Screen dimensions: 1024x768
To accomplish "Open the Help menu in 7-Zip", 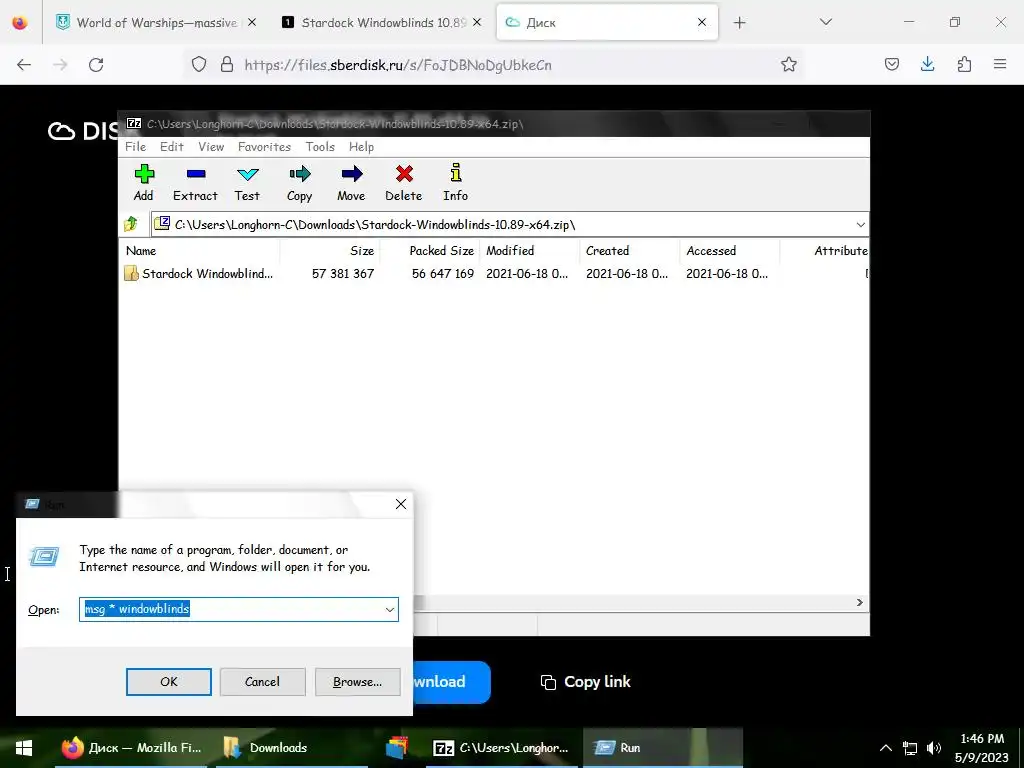I will 361,147.
